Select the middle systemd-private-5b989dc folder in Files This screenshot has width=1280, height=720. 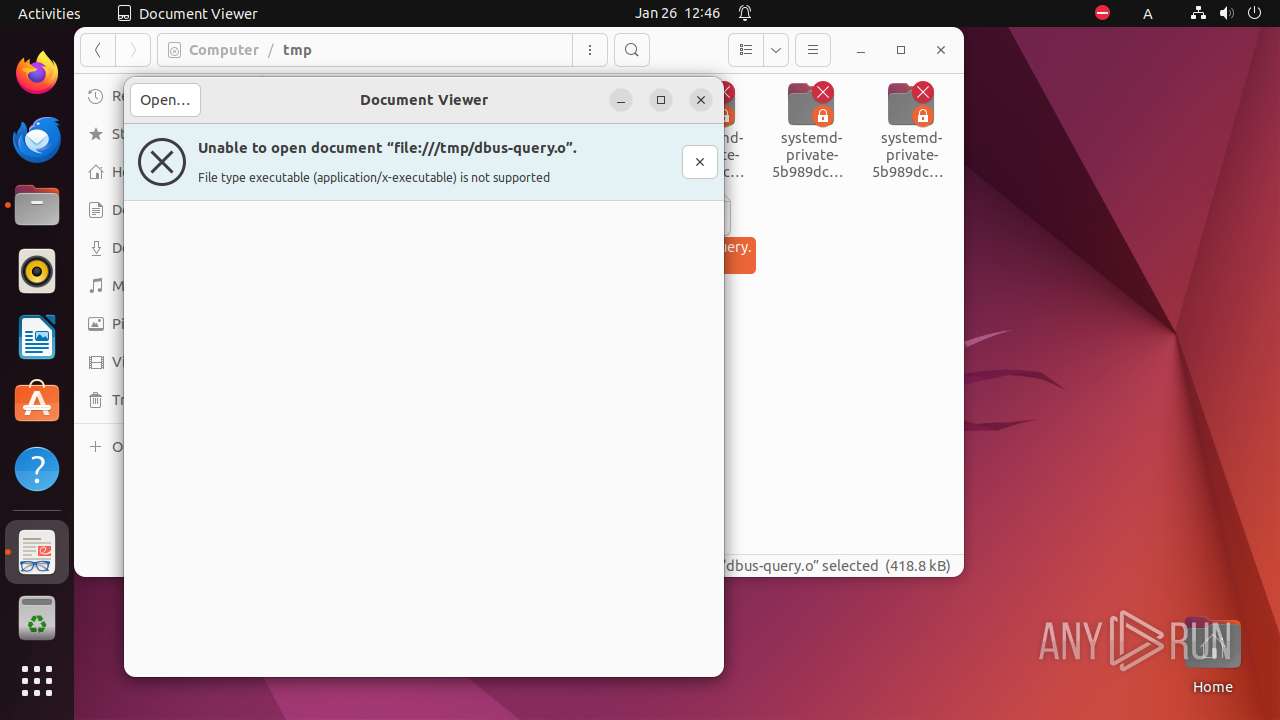[808, 130]
